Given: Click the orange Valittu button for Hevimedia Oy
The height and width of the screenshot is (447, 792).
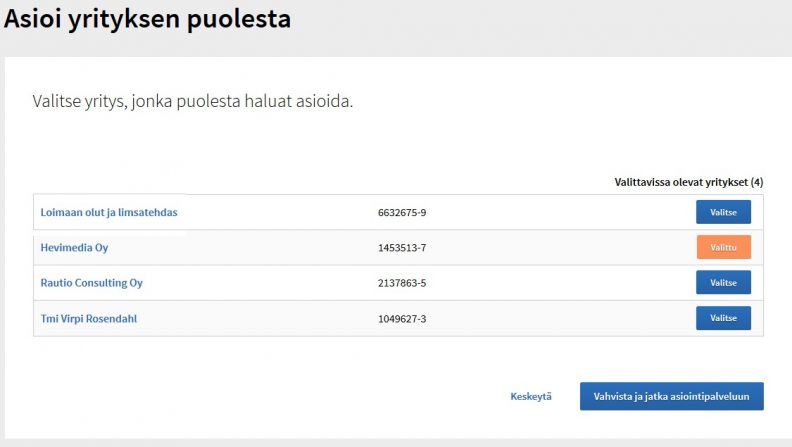Looking at the screenshot, I should pos(723,247).
